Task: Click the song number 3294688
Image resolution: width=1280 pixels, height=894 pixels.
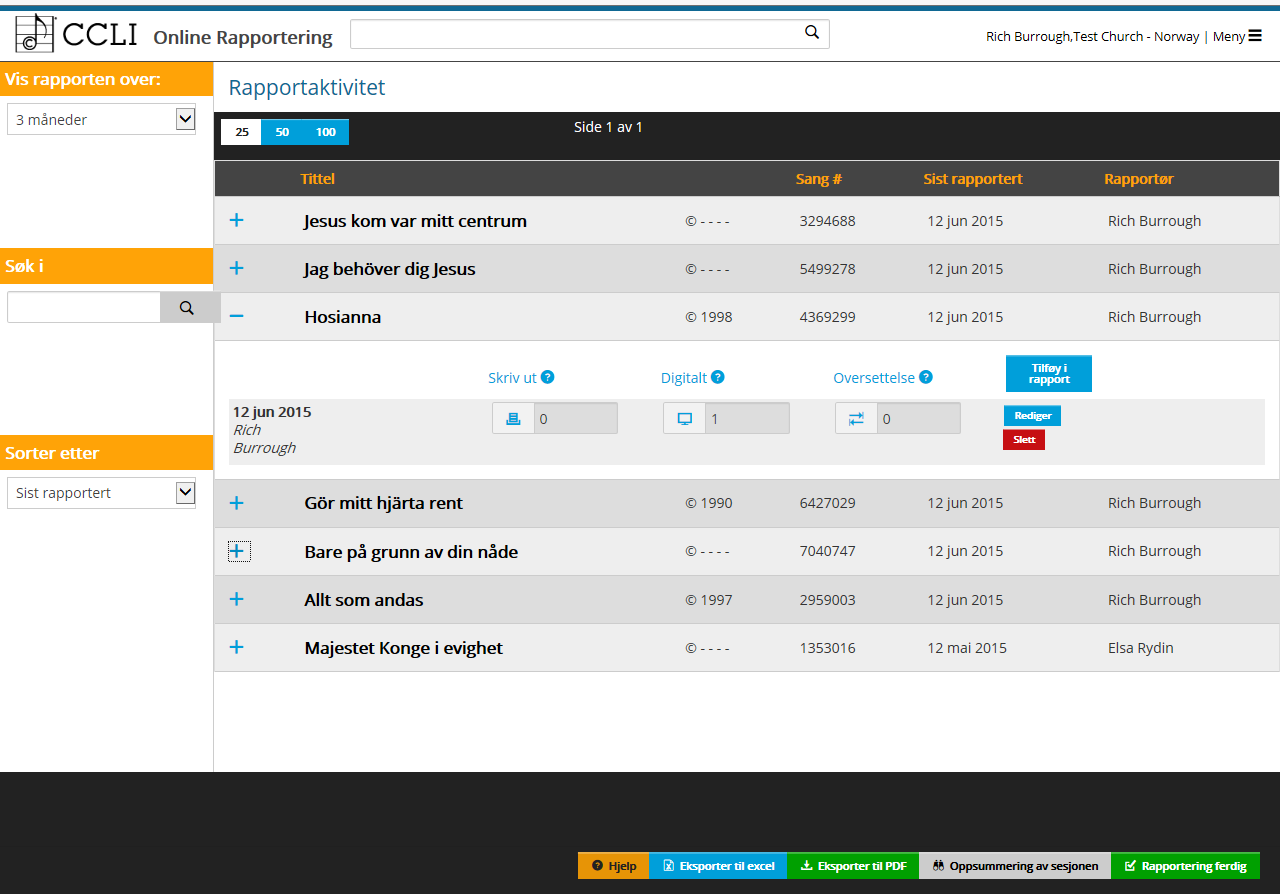Action: (828, 221)
